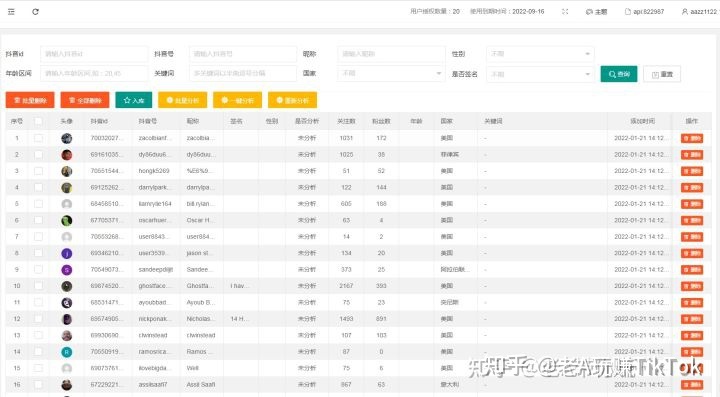
Task: Delete row 12 nickponak with its delete button
Action: pos(692,319)
